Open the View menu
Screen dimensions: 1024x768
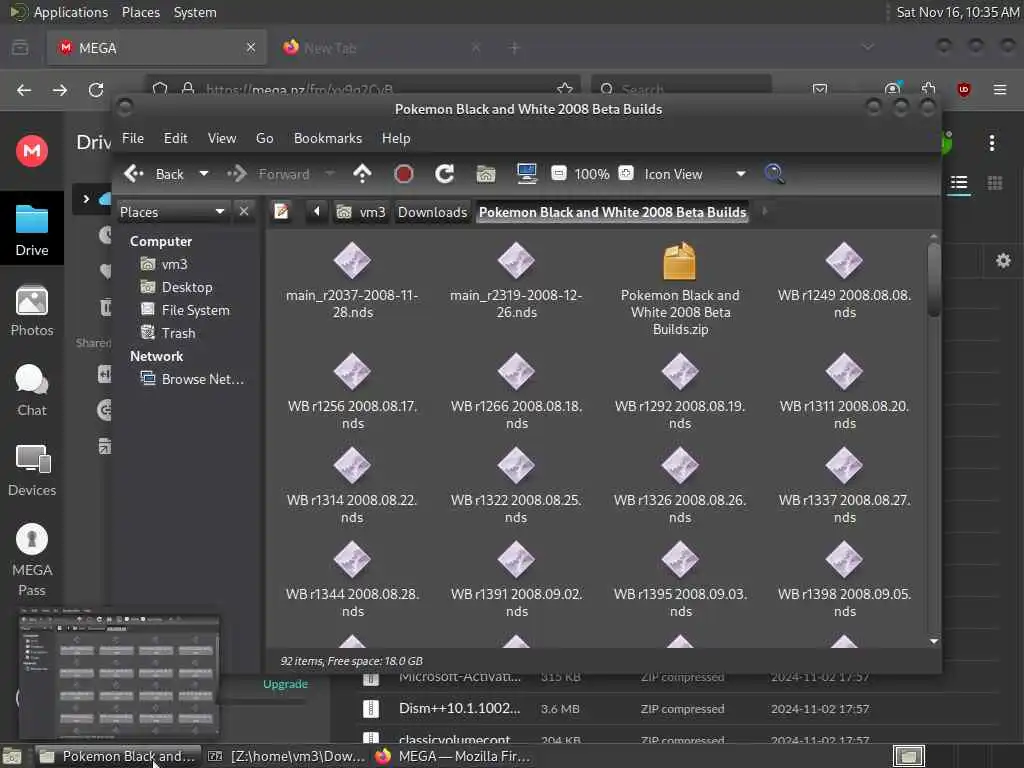(x=221, y=138)
